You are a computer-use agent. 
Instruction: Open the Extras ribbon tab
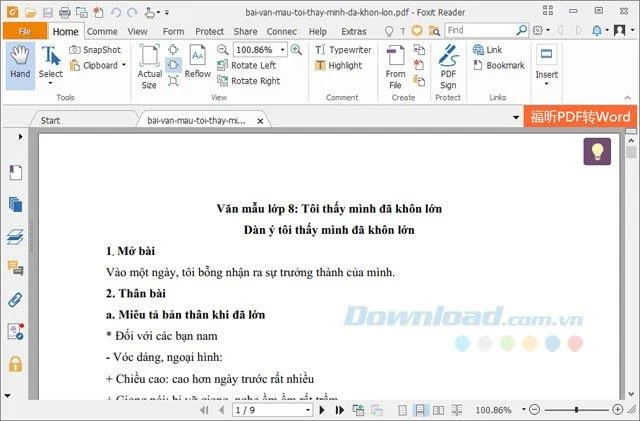[x=353, y=31]
